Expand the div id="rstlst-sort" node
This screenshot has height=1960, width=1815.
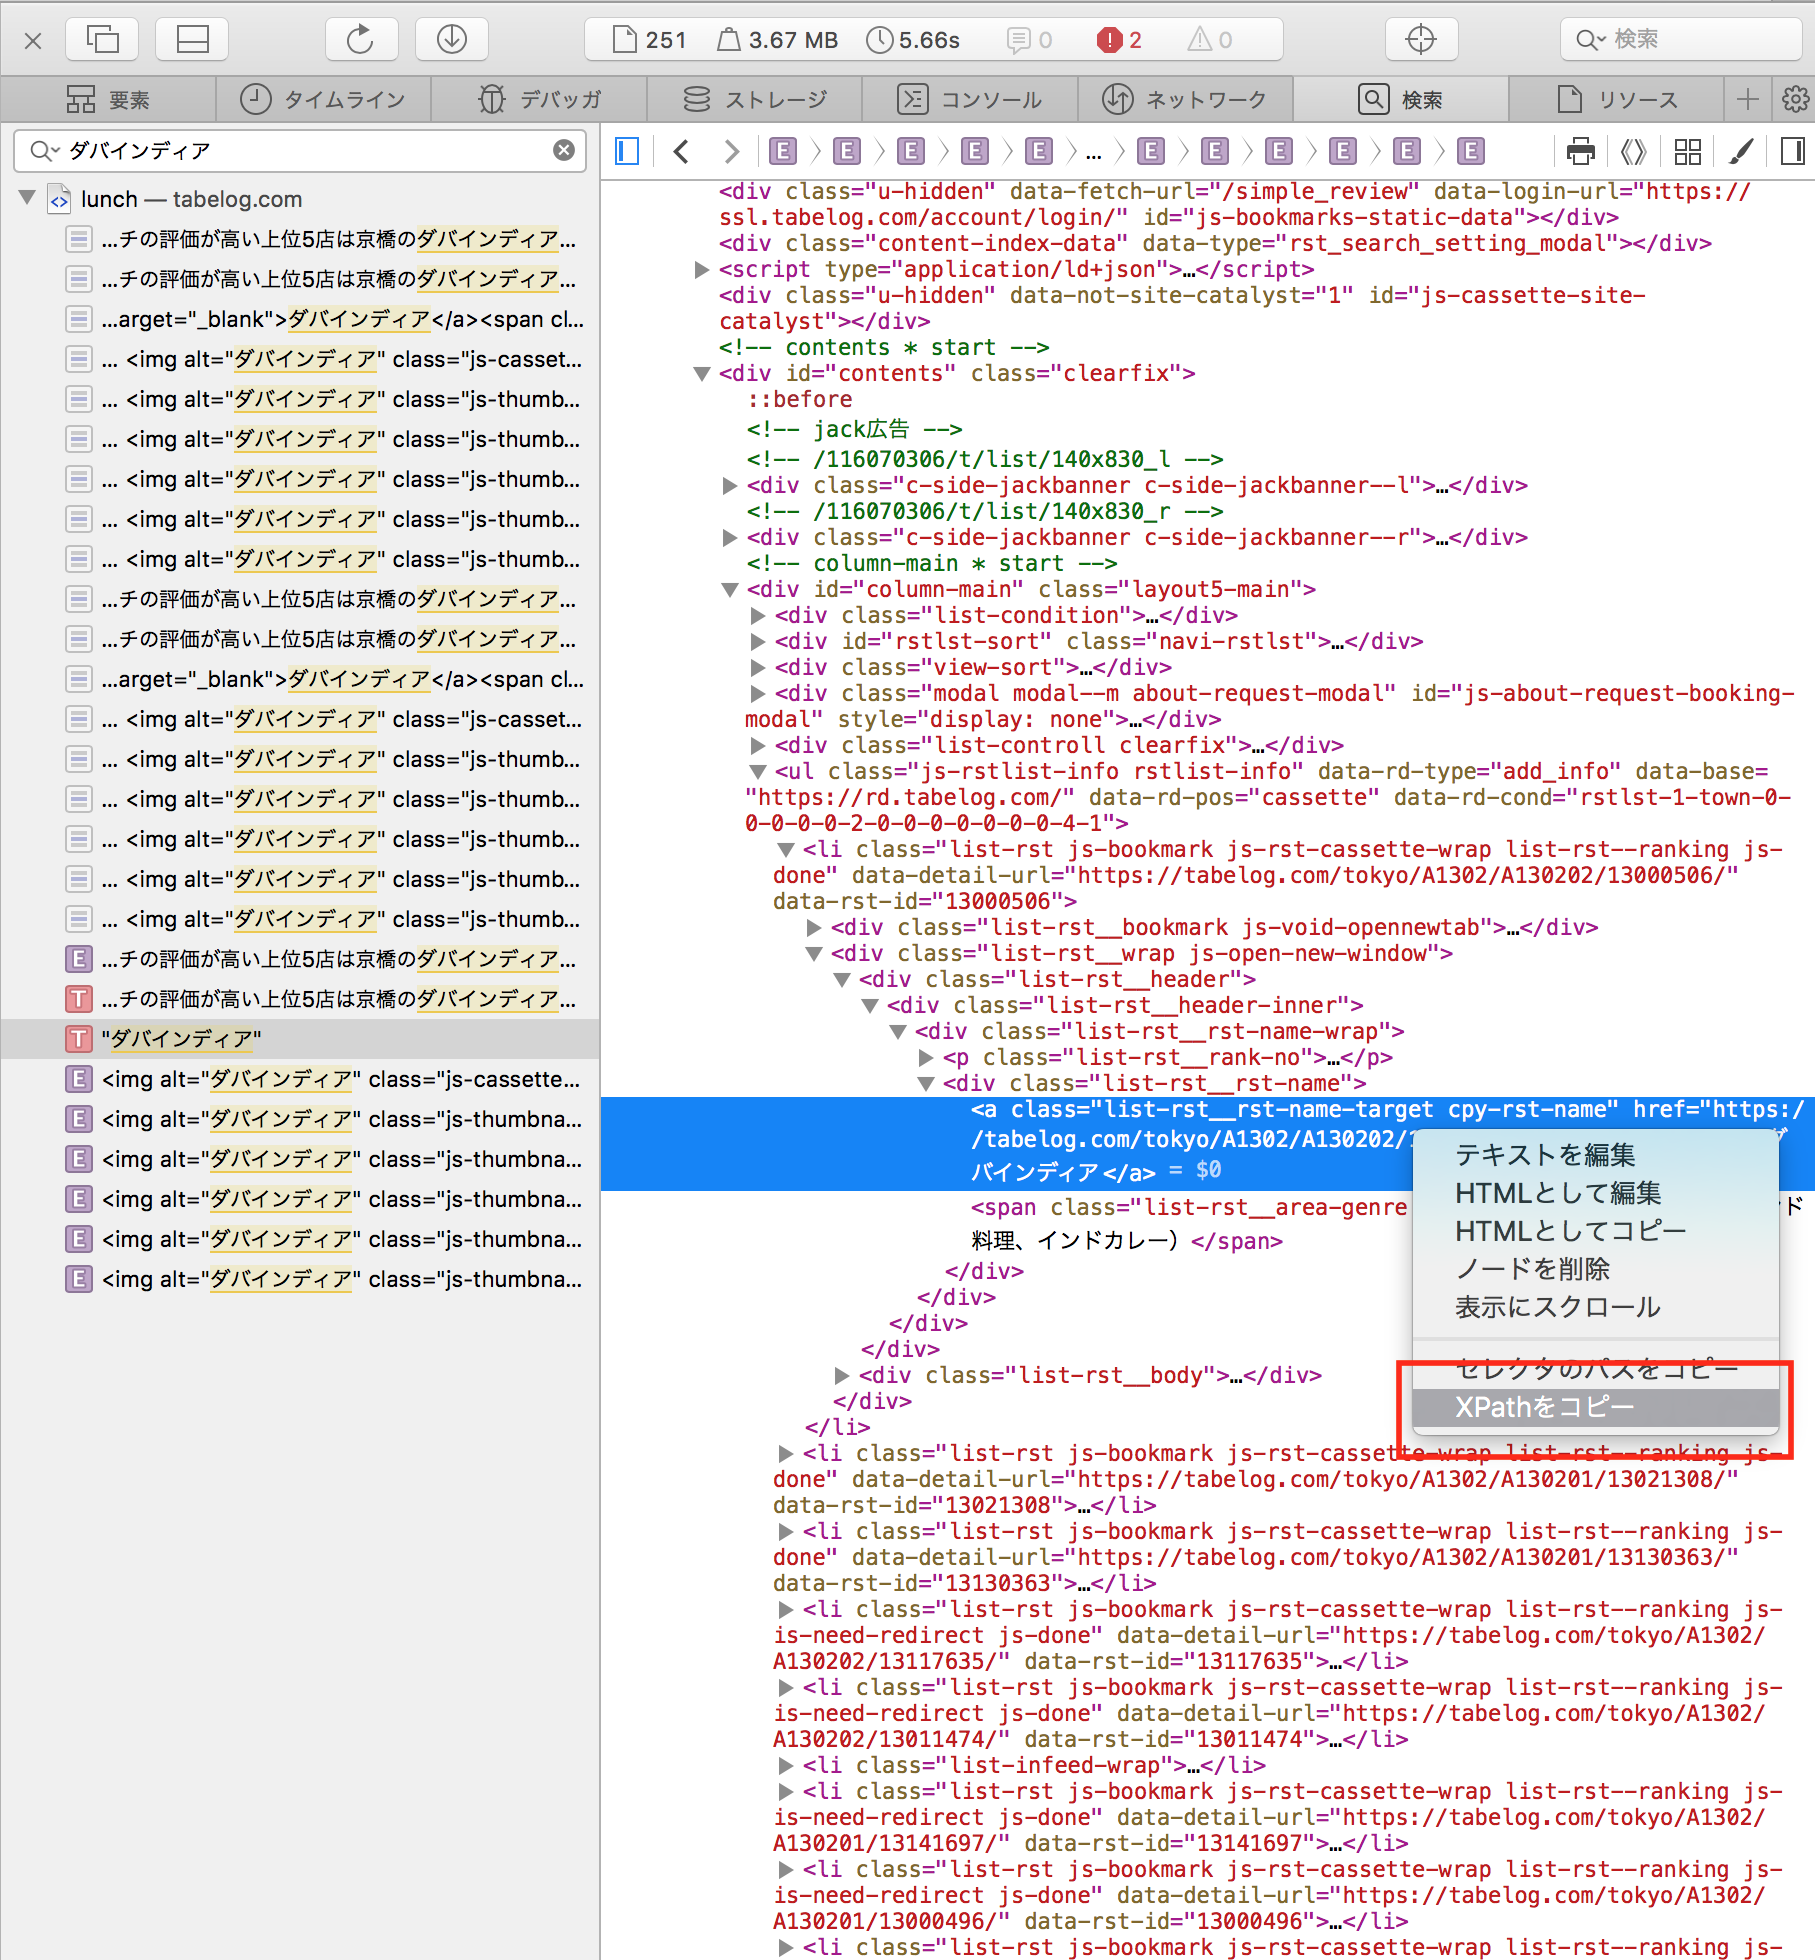tap(758, 641)
